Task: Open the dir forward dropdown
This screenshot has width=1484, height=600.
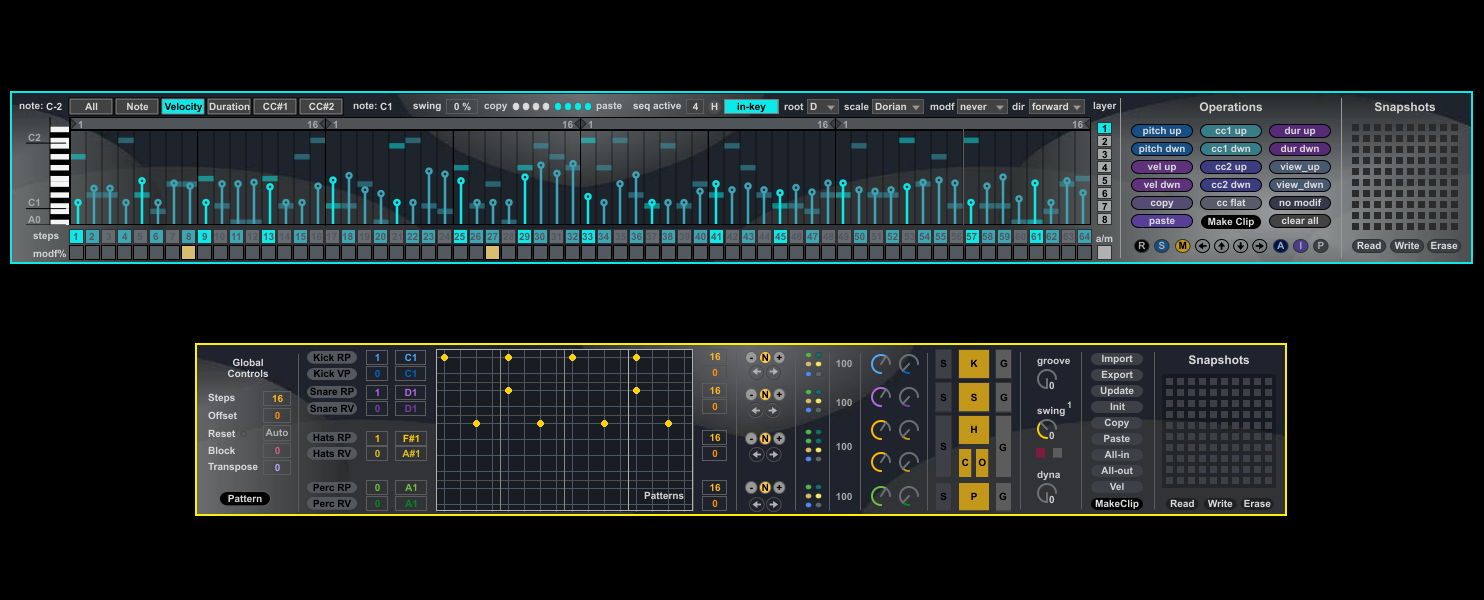Action: 1056,106
